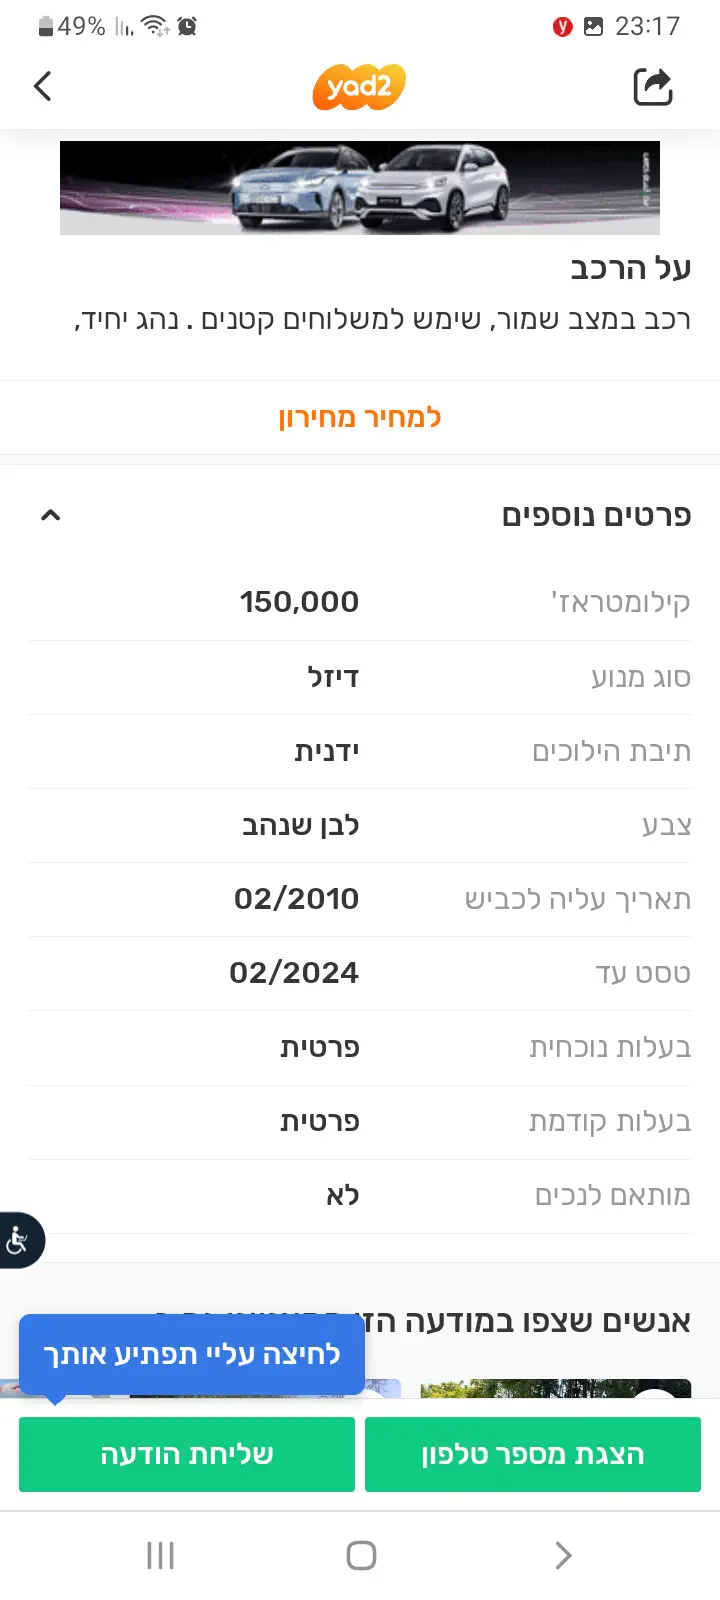Tap the electric cars ad banner
The height and width of the screenshot is (1600, 720).
click(x=360, y=187)
